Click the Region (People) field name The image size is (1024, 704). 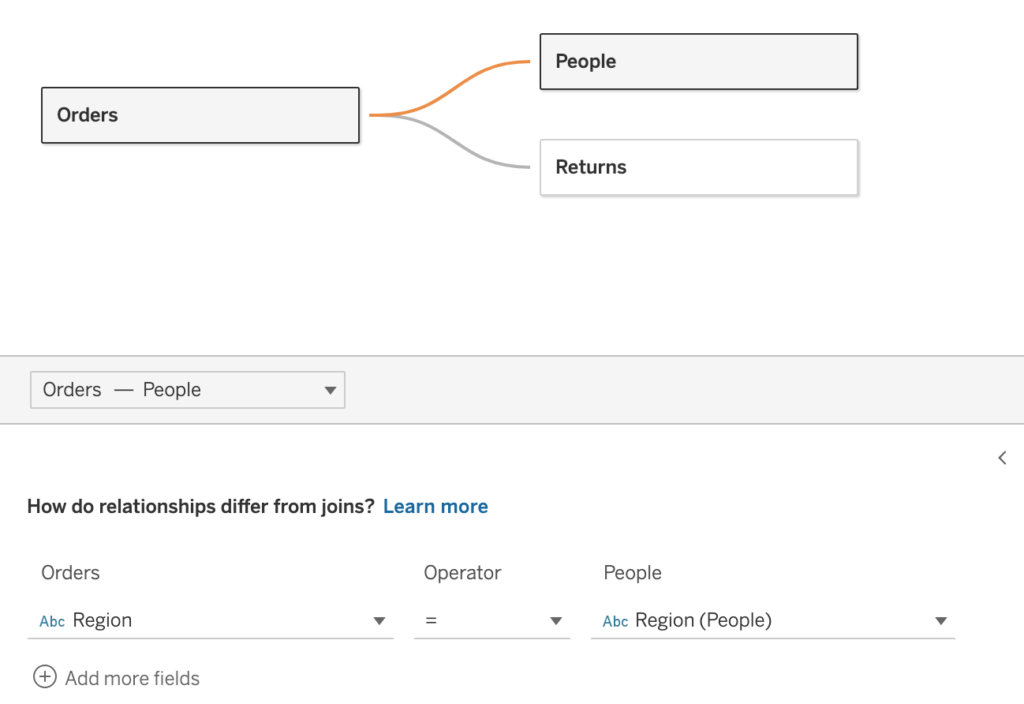(x=703, y=620)
